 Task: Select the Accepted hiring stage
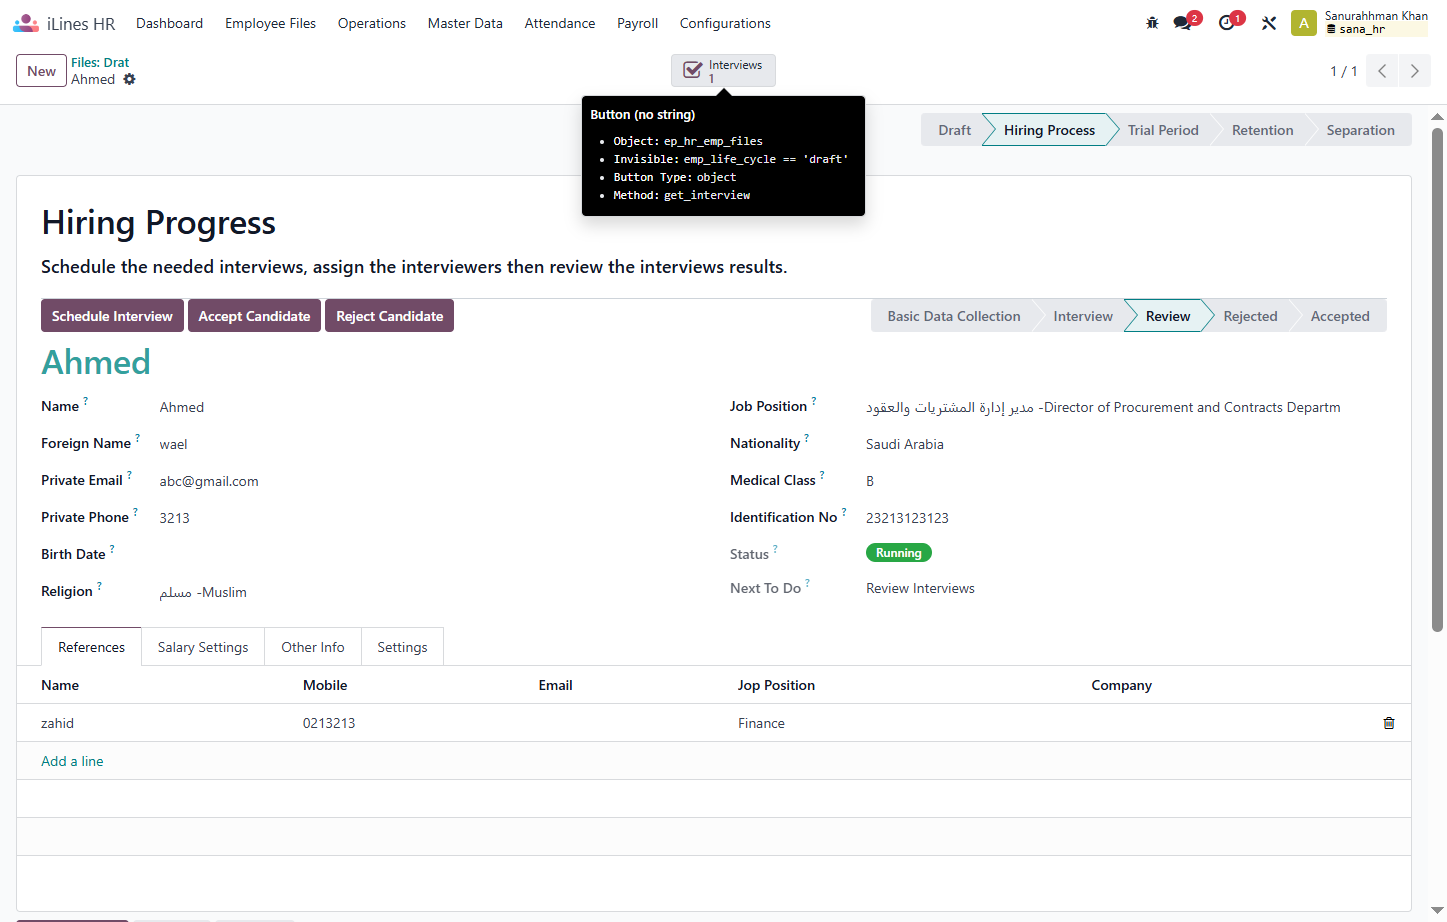click(1340, 316)
